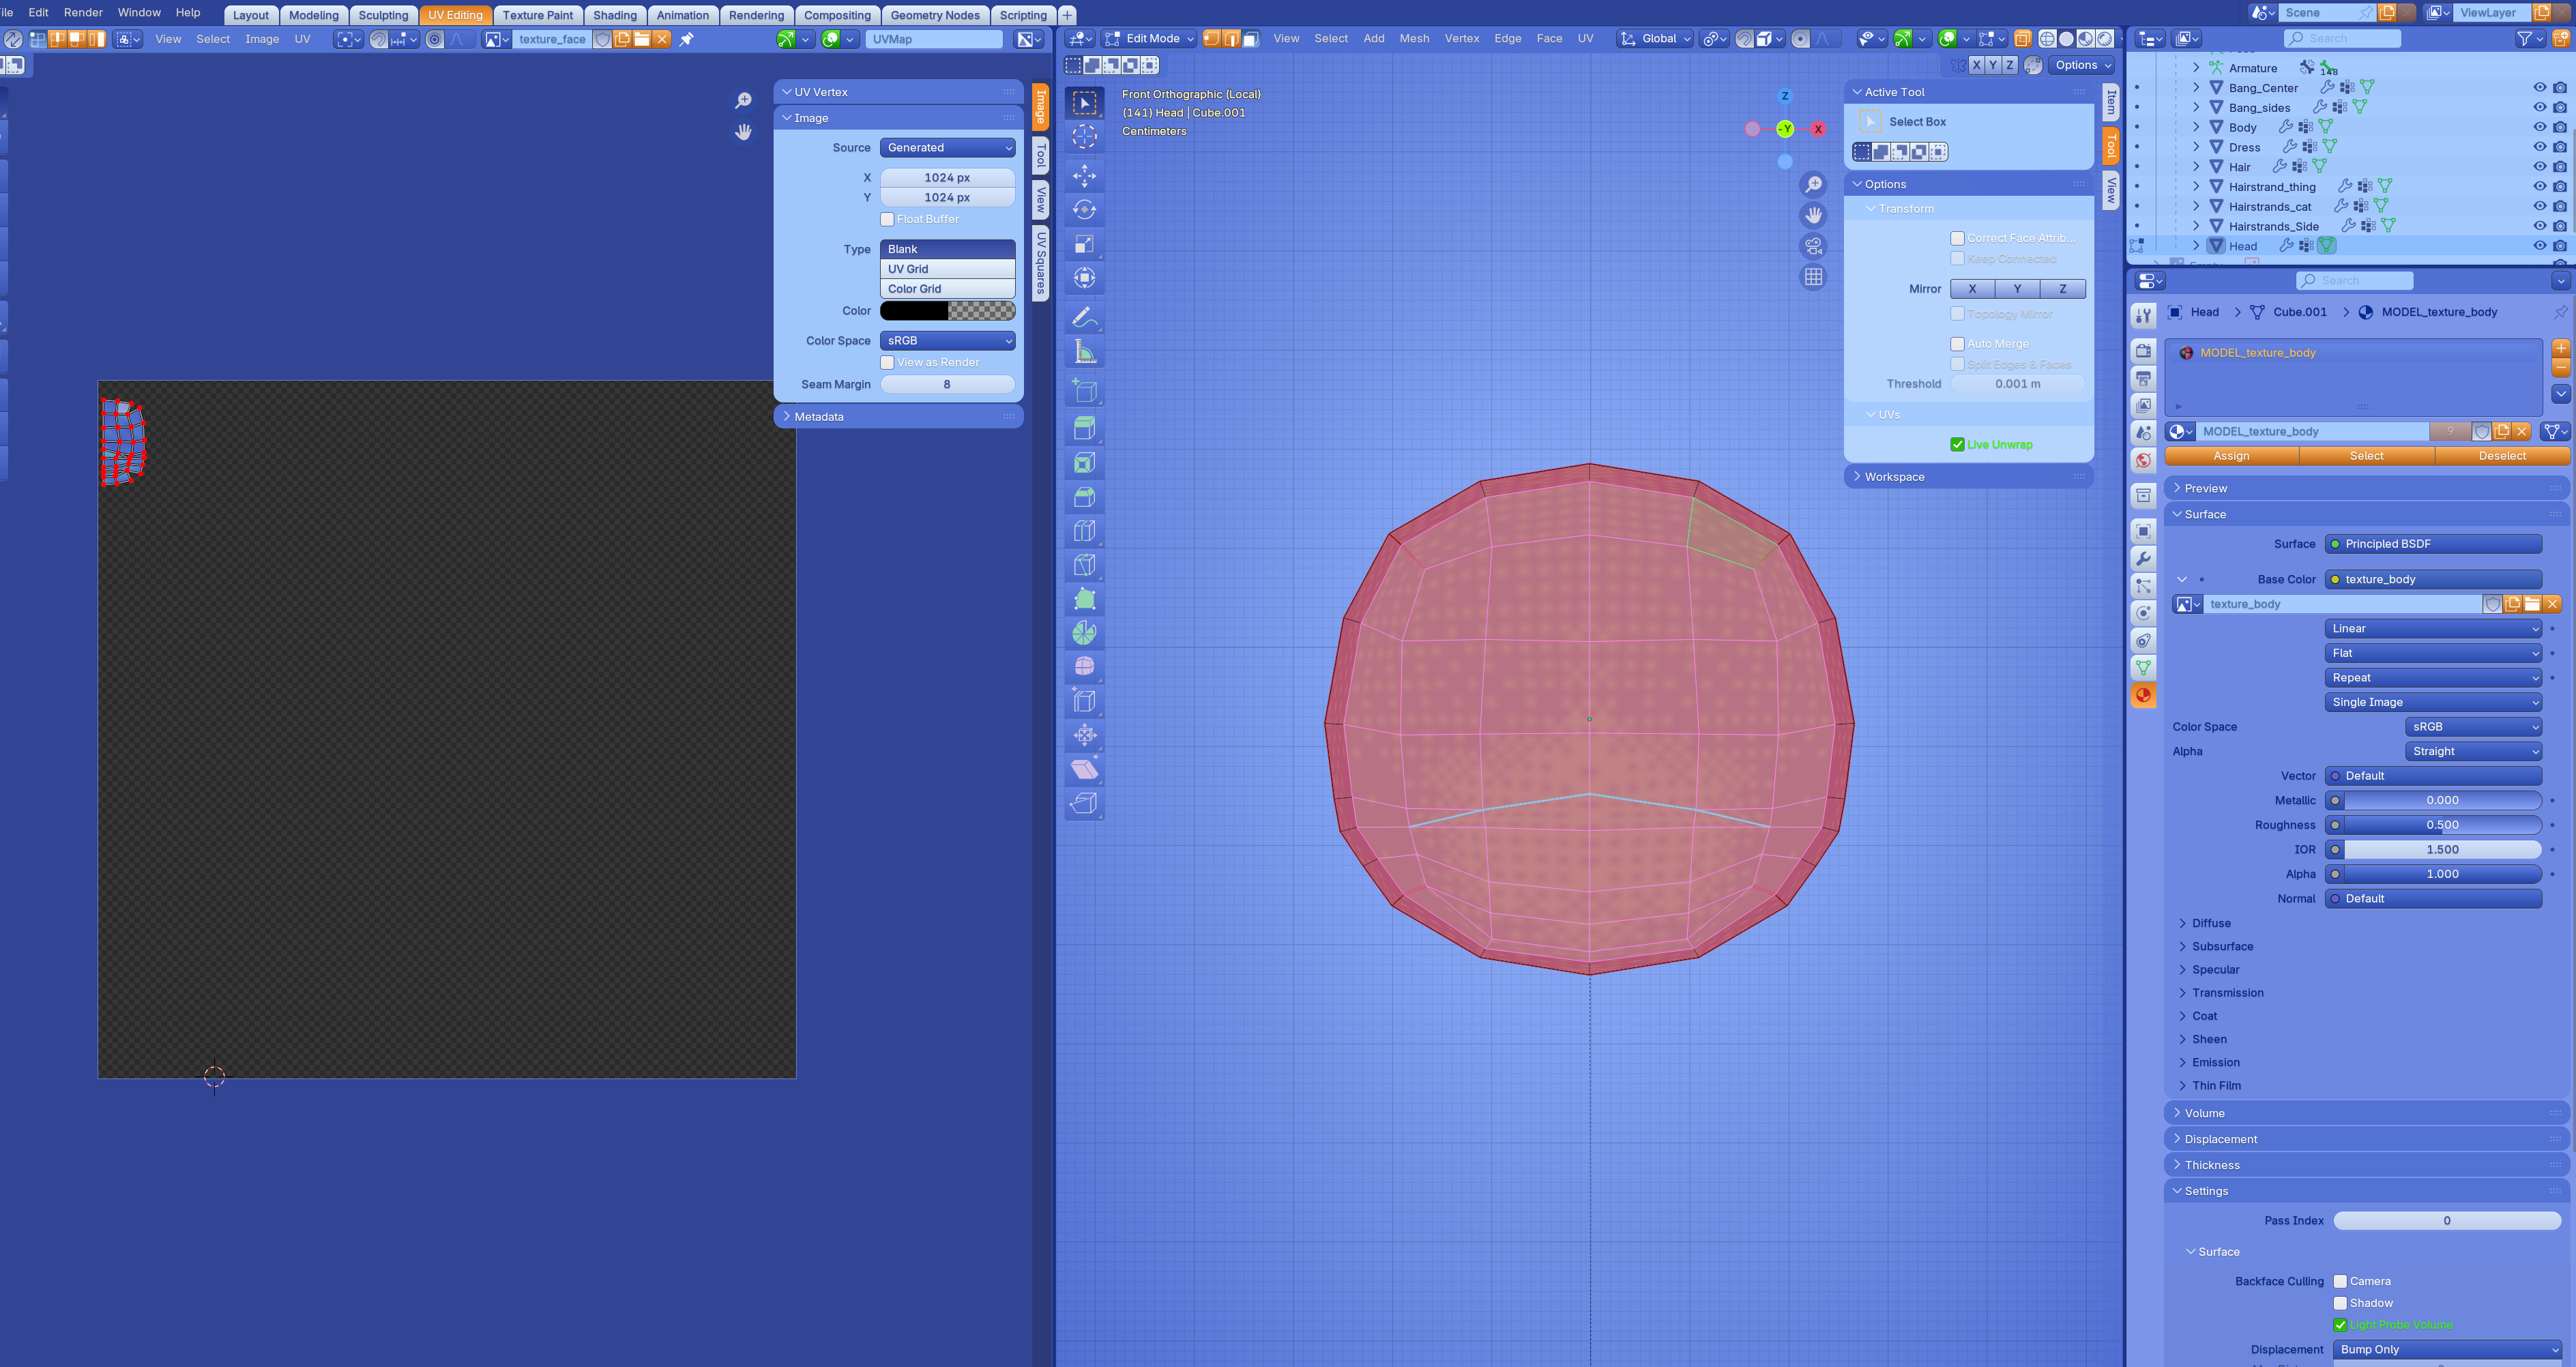Open the Material properties tab icon

coord(2143,695)
